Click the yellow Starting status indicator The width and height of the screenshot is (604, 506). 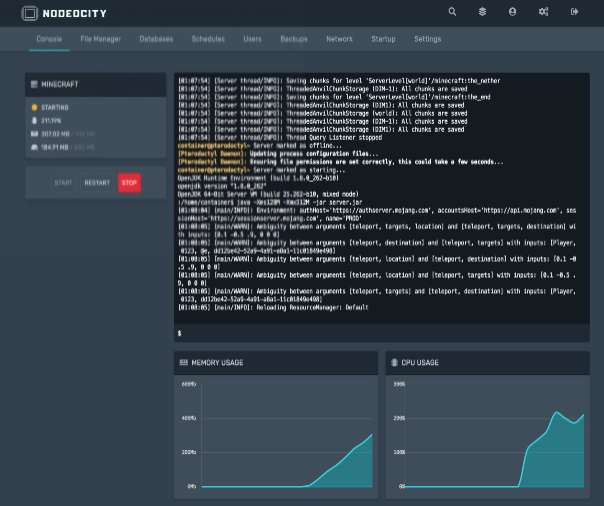tap(34, 107)
